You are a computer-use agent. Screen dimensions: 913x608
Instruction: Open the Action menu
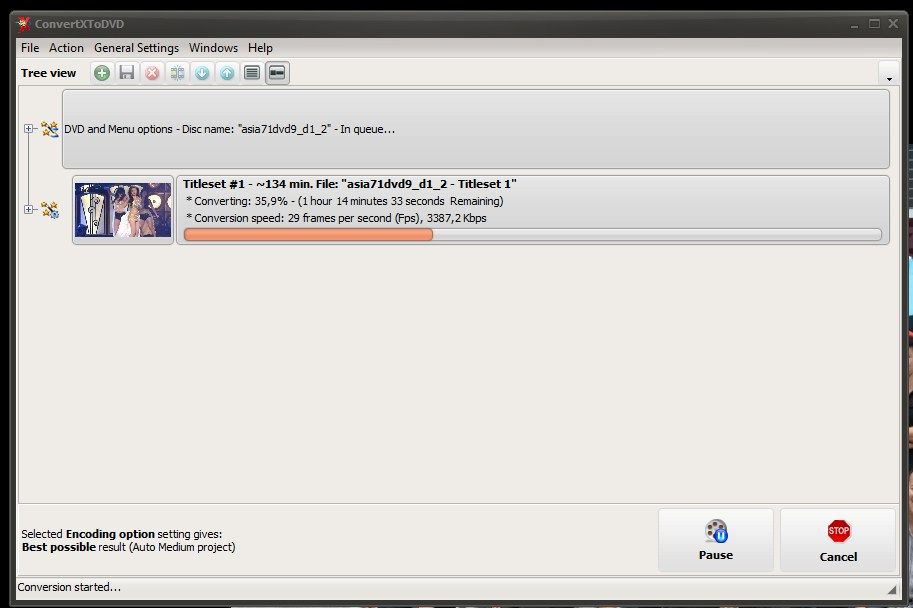66,48
